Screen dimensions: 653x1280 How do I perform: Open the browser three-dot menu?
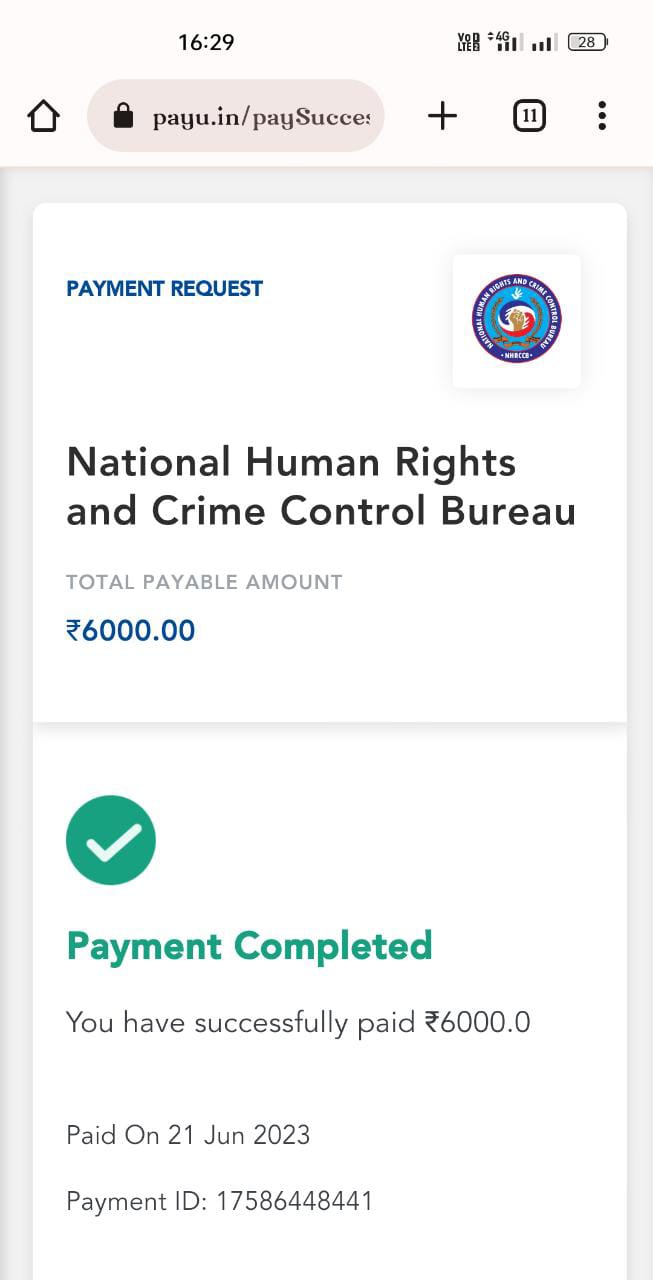601,116
